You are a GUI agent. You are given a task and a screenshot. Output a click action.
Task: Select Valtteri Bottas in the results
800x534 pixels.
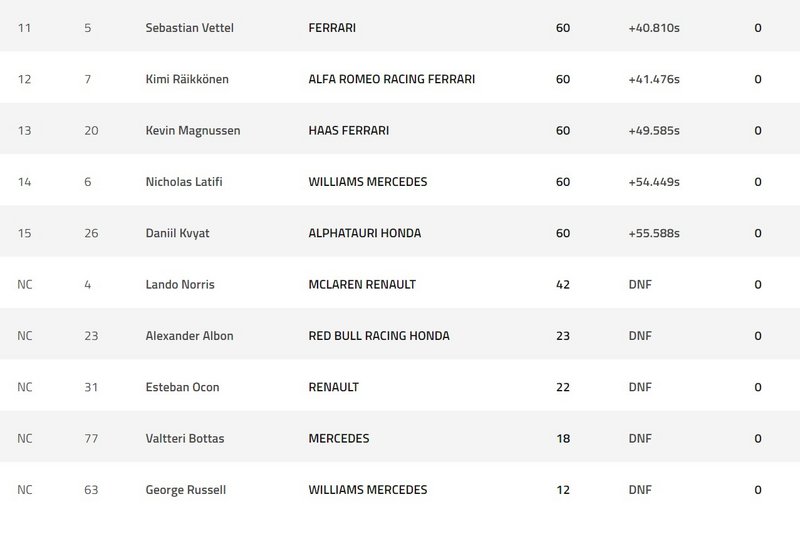point(182,438)
